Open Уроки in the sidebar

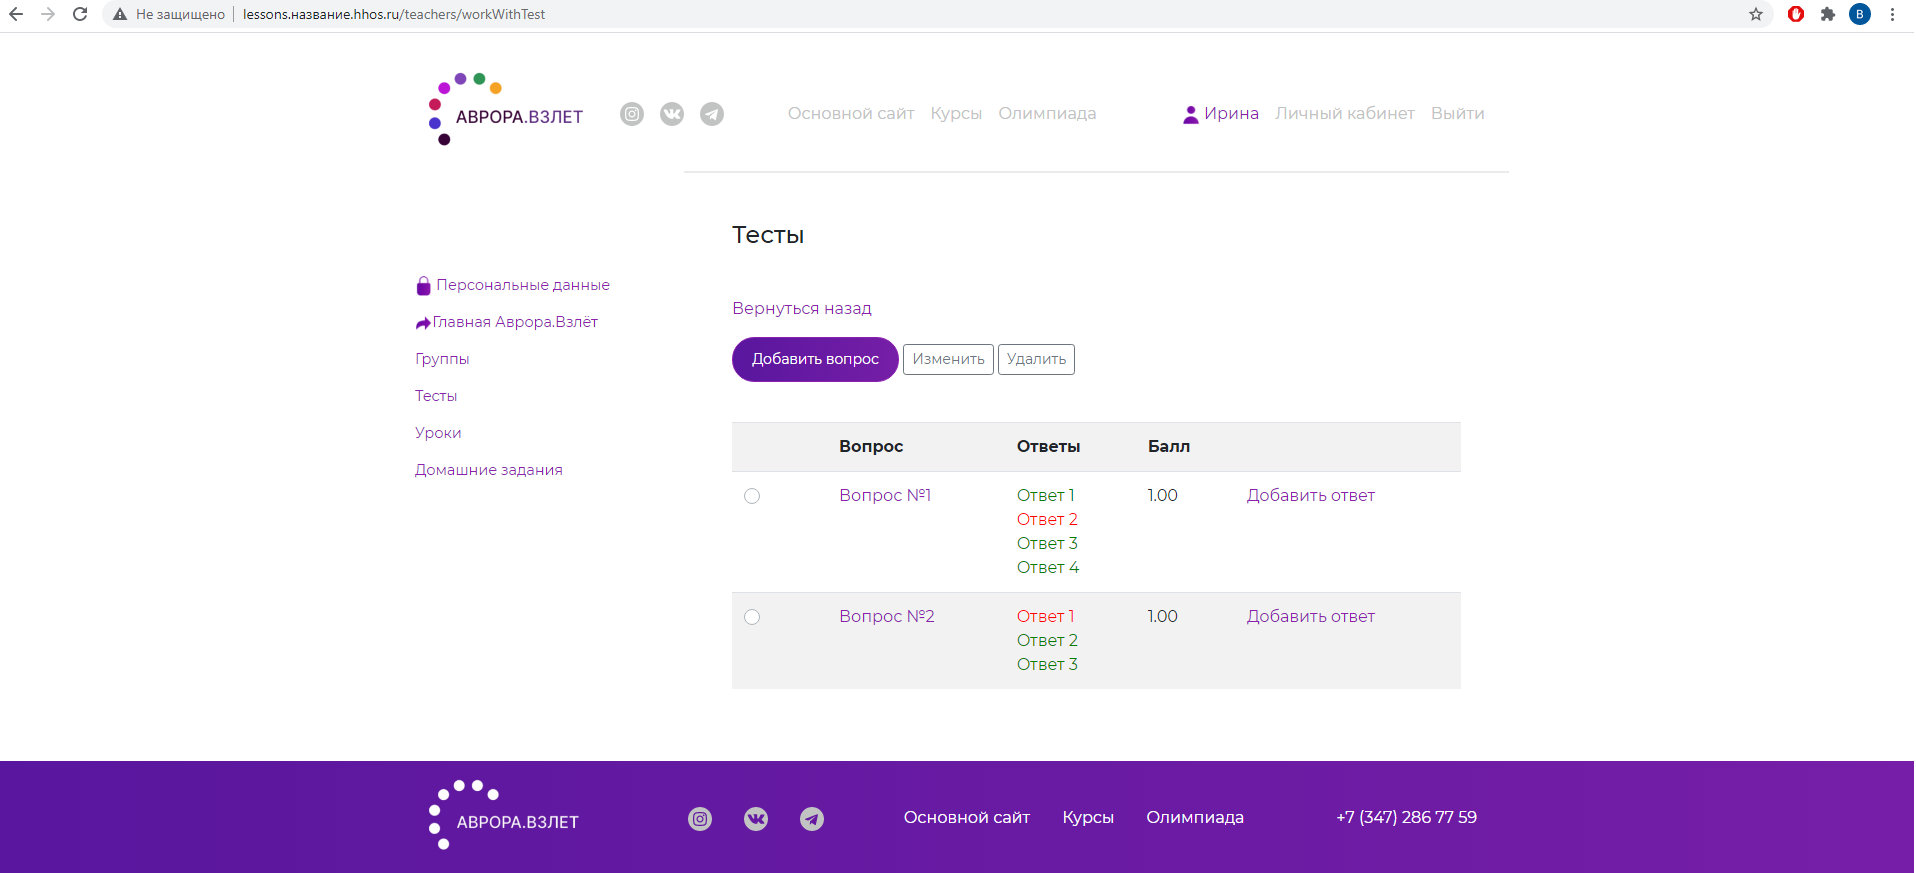(x=438, y=433)
